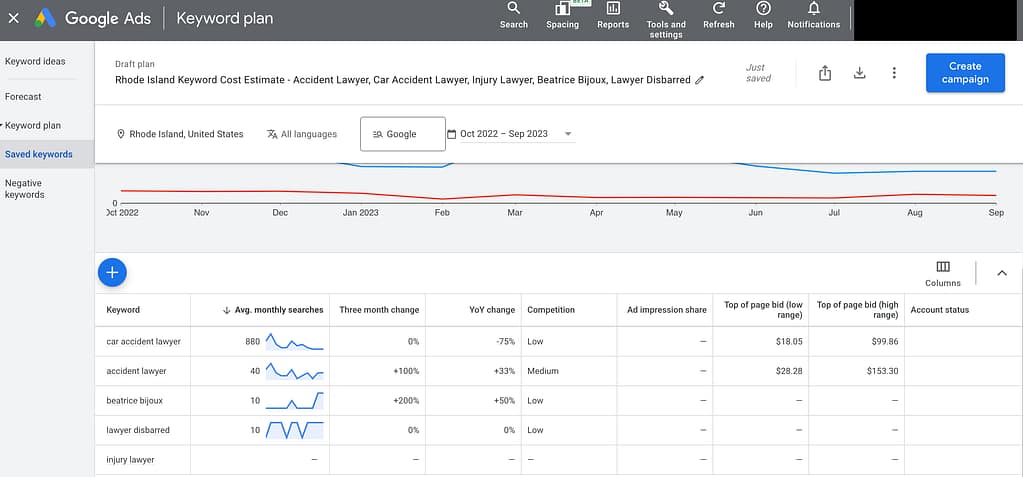Sort by YoY change column
Viewport: 1023px width, 477px height.
(x=491, y=310)
